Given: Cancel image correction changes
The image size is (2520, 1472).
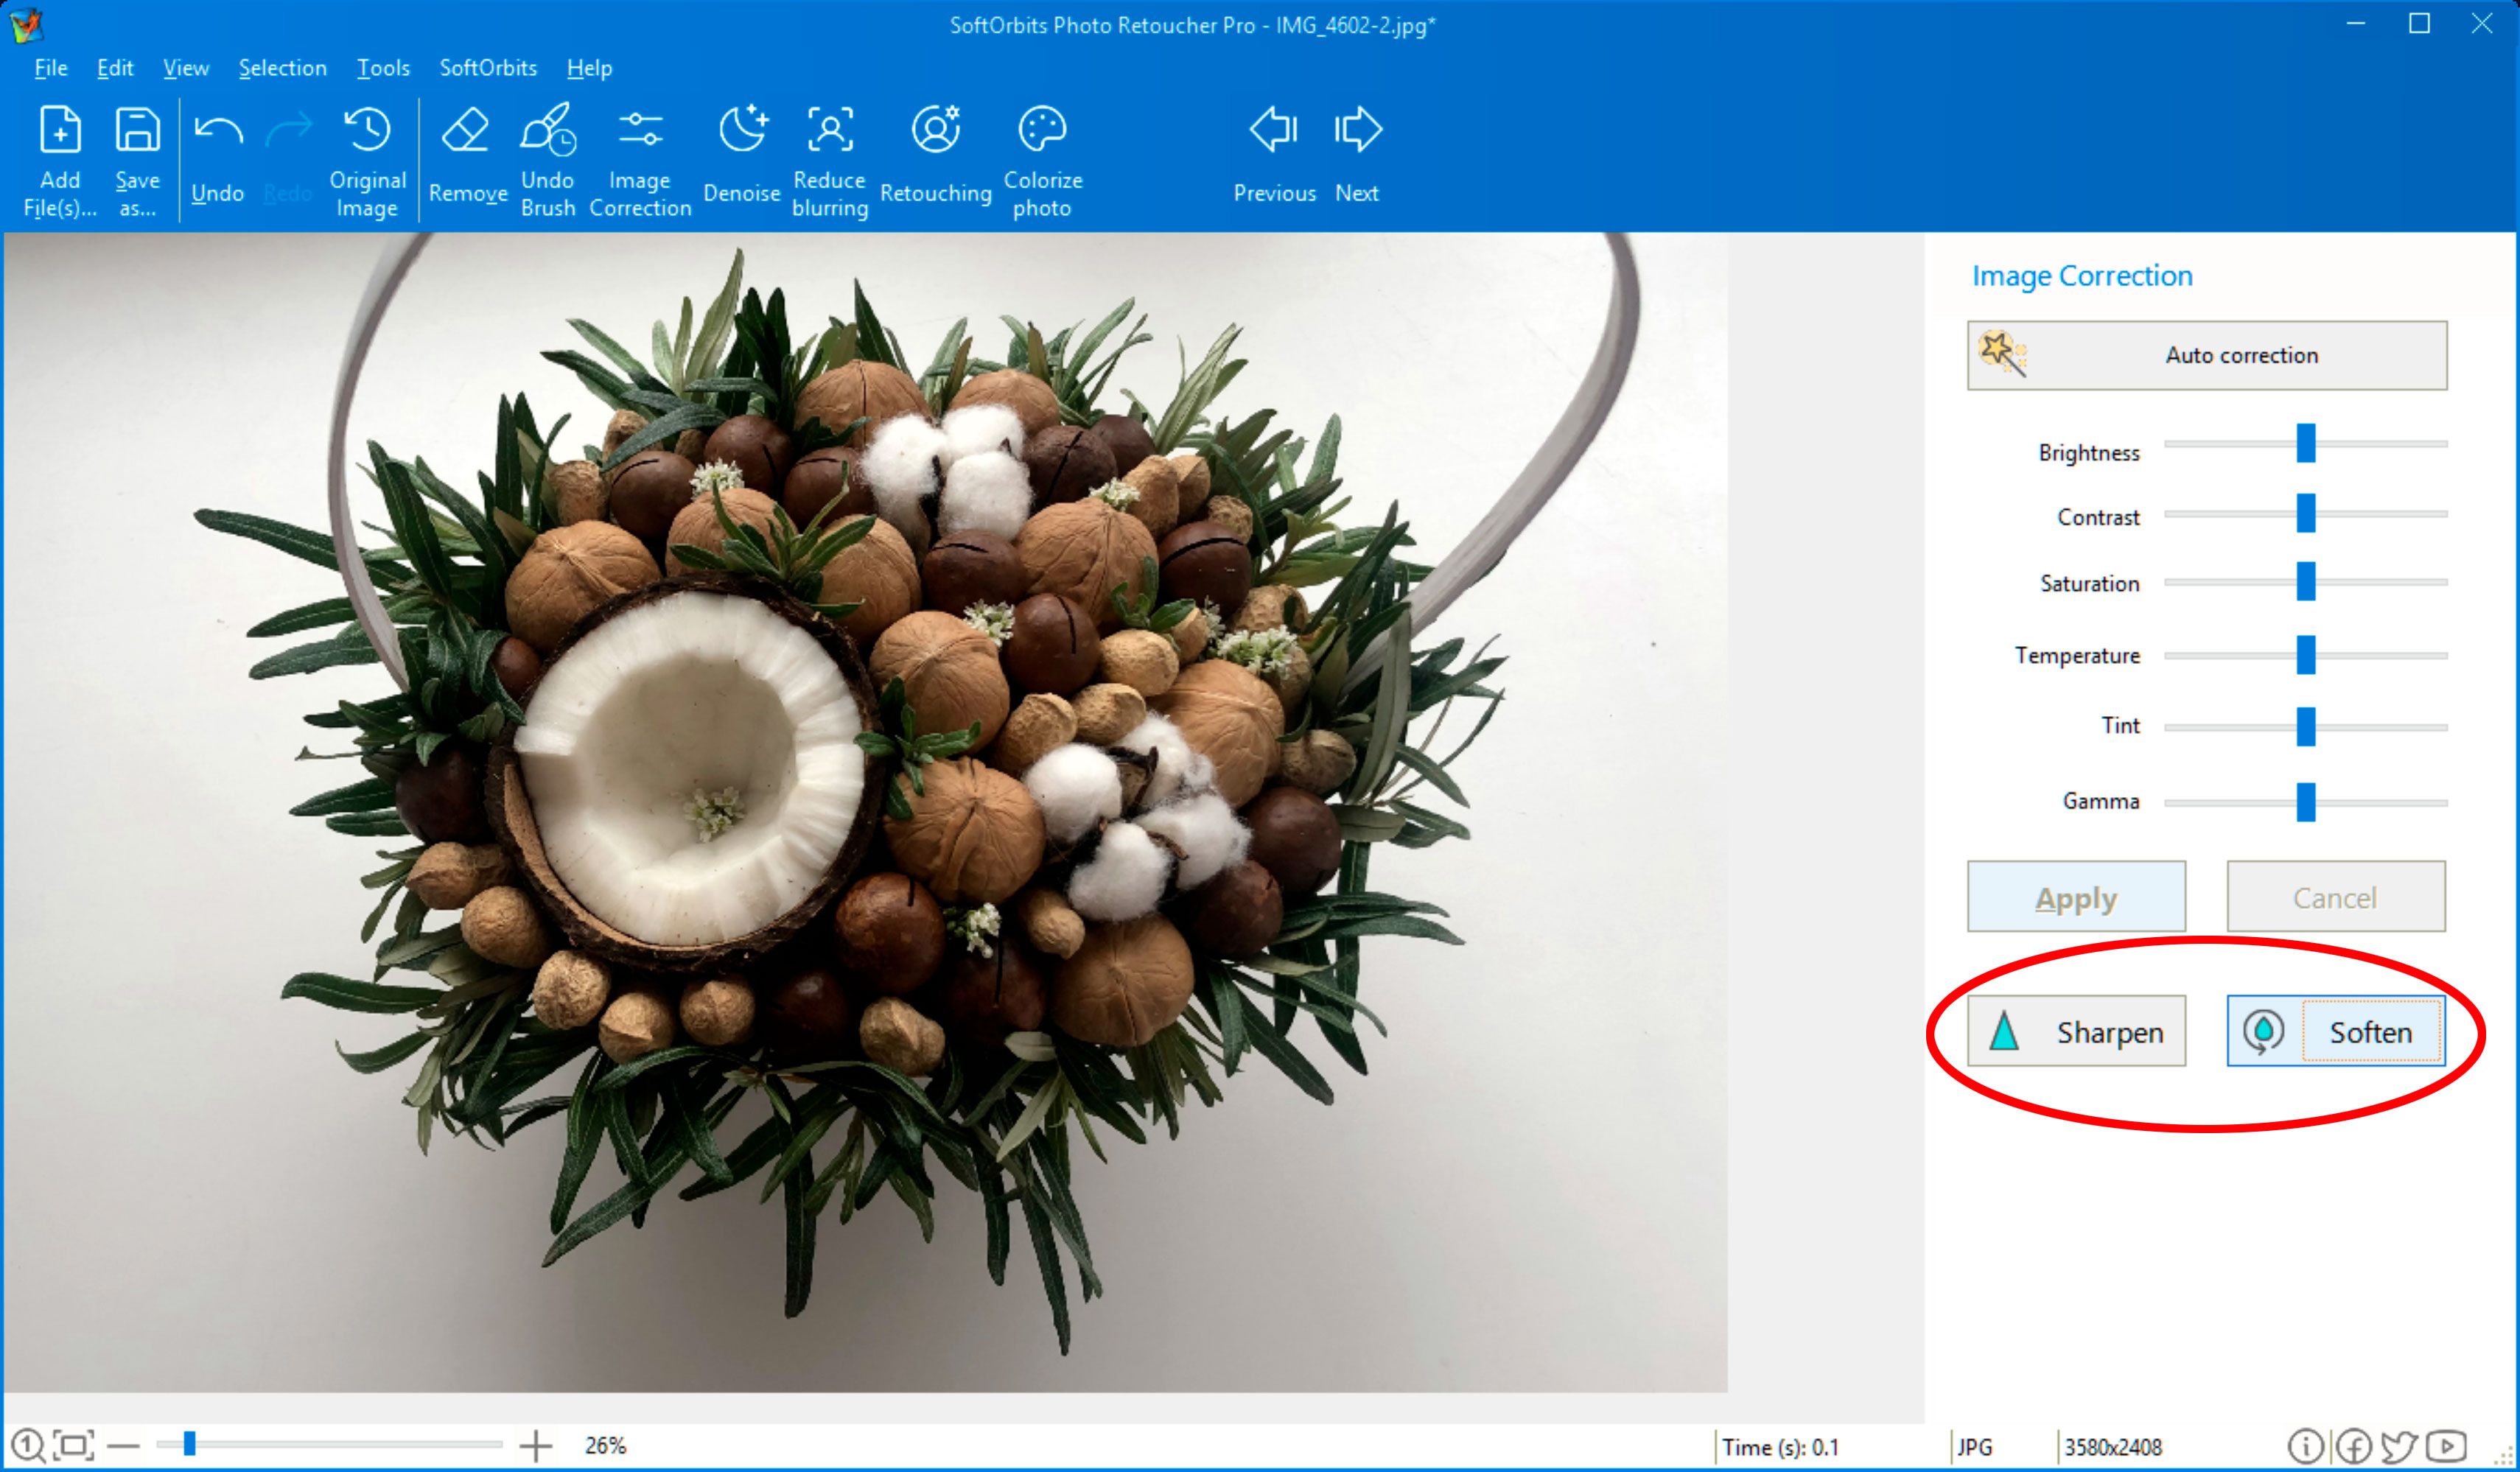Looking at the screenshot, I should coord(2333,895).
